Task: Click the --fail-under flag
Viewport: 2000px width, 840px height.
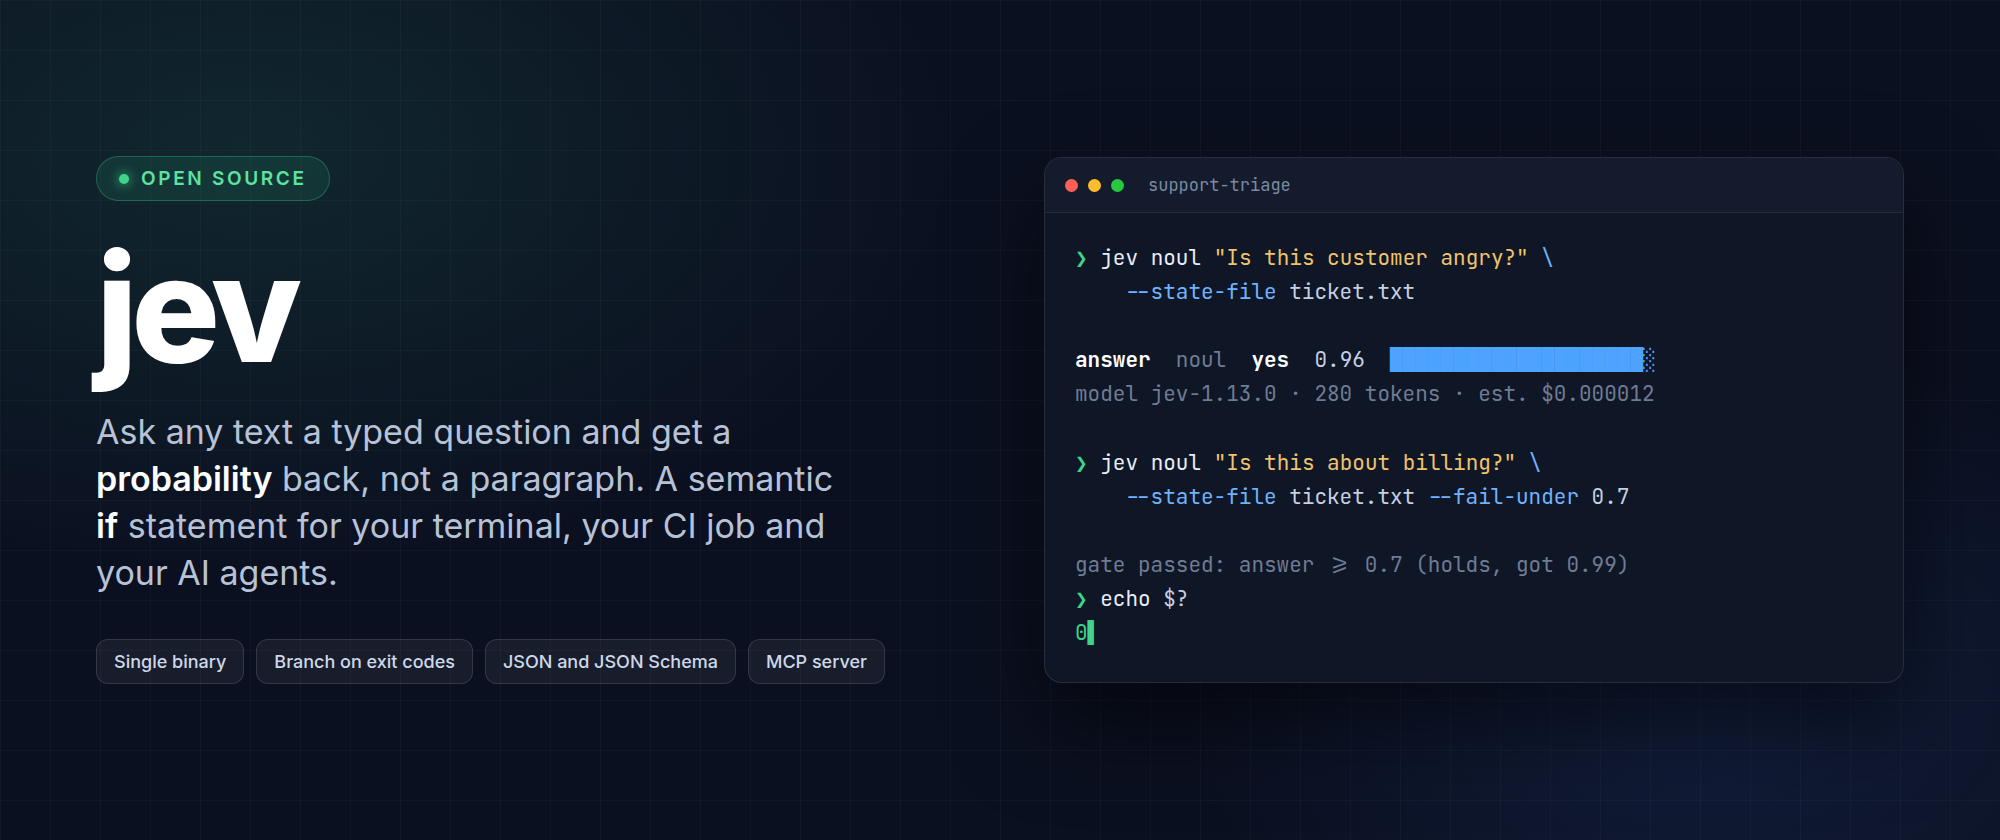Action: pyautogui.click(x=1503, y=497)
